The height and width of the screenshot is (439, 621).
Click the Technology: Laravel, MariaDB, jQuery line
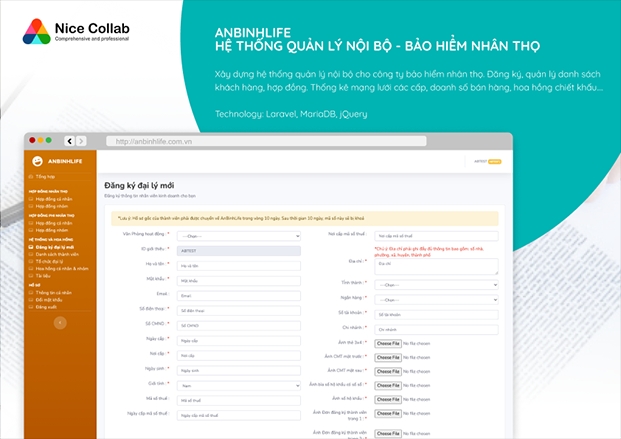coord(291,114)
